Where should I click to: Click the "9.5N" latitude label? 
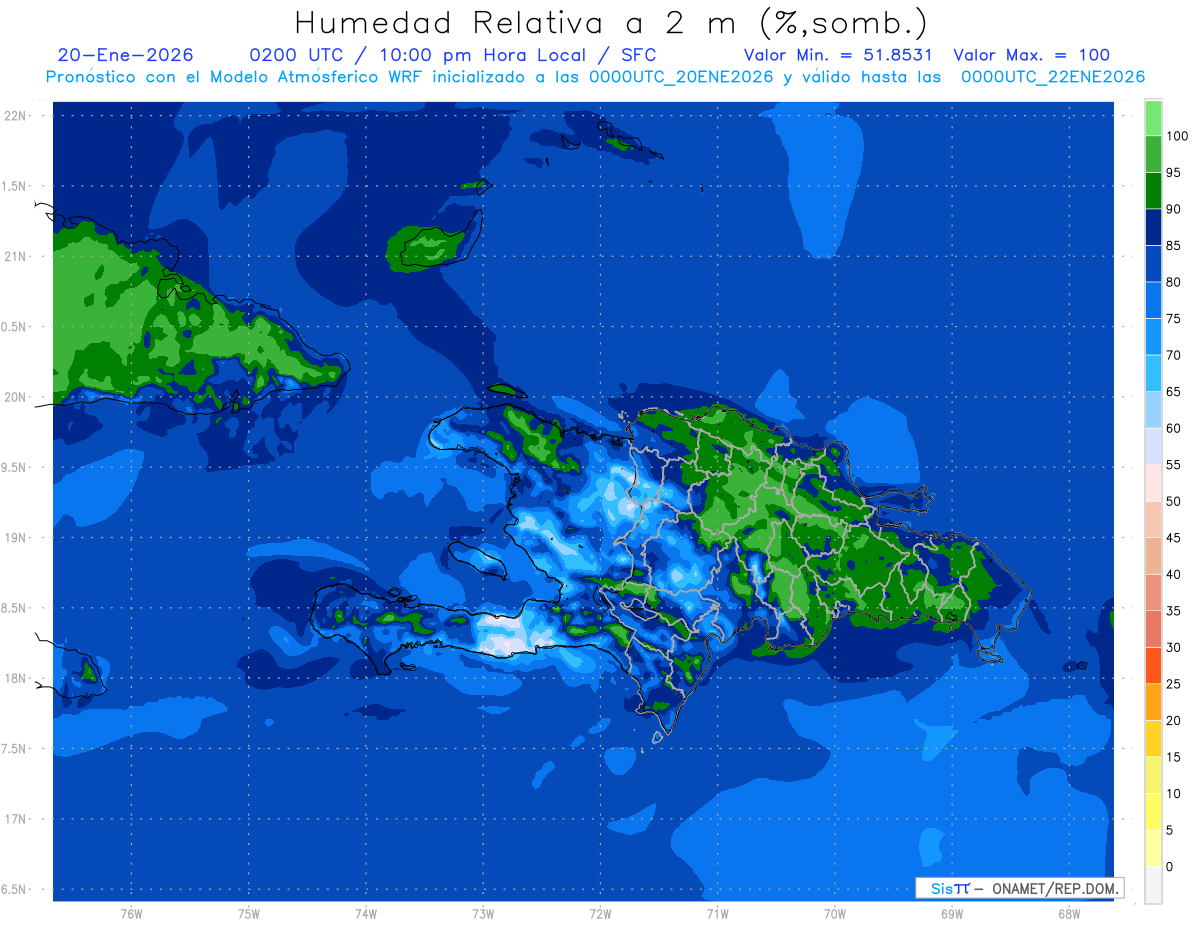pos(15,467)
